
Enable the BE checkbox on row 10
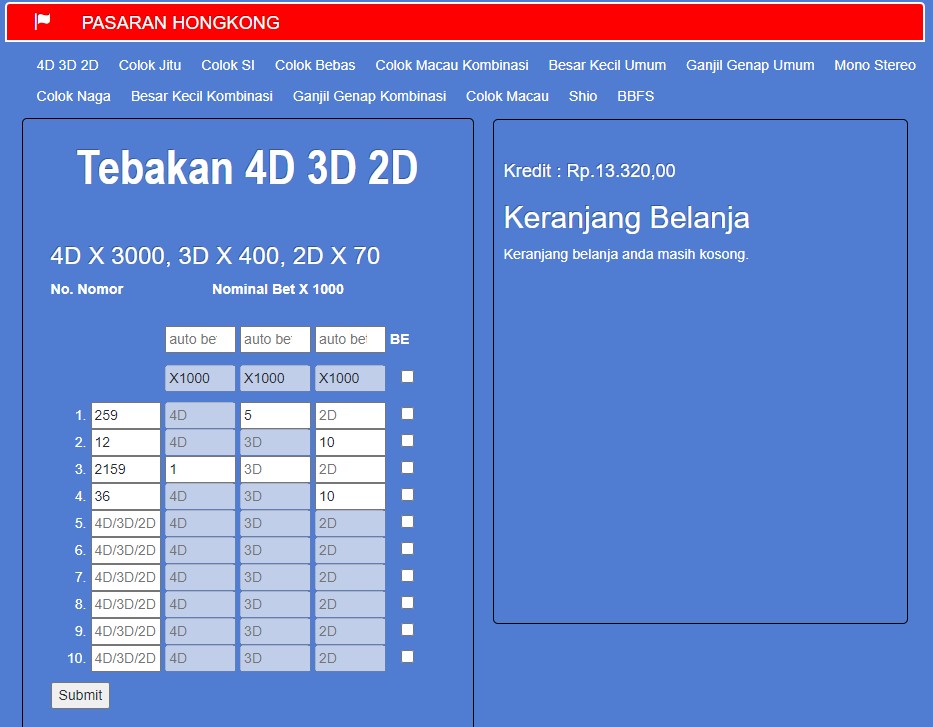[x=405, y=654]
